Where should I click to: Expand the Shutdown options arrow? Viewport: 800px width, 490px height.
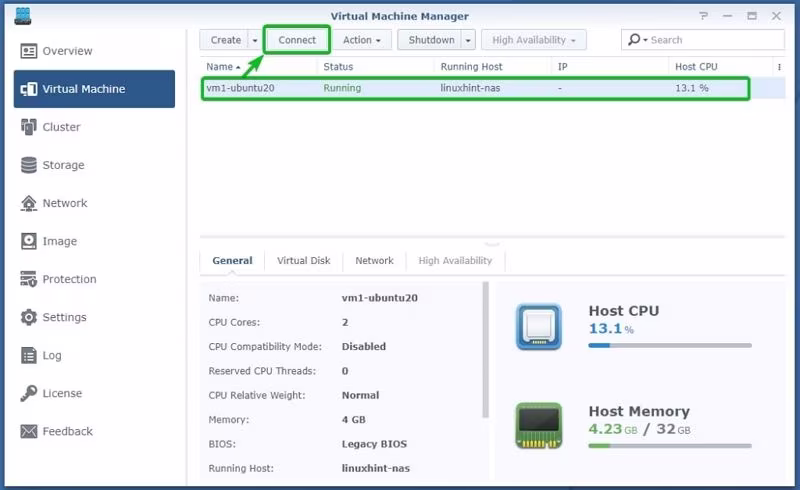pyautogui.click(x=468, y=40)
